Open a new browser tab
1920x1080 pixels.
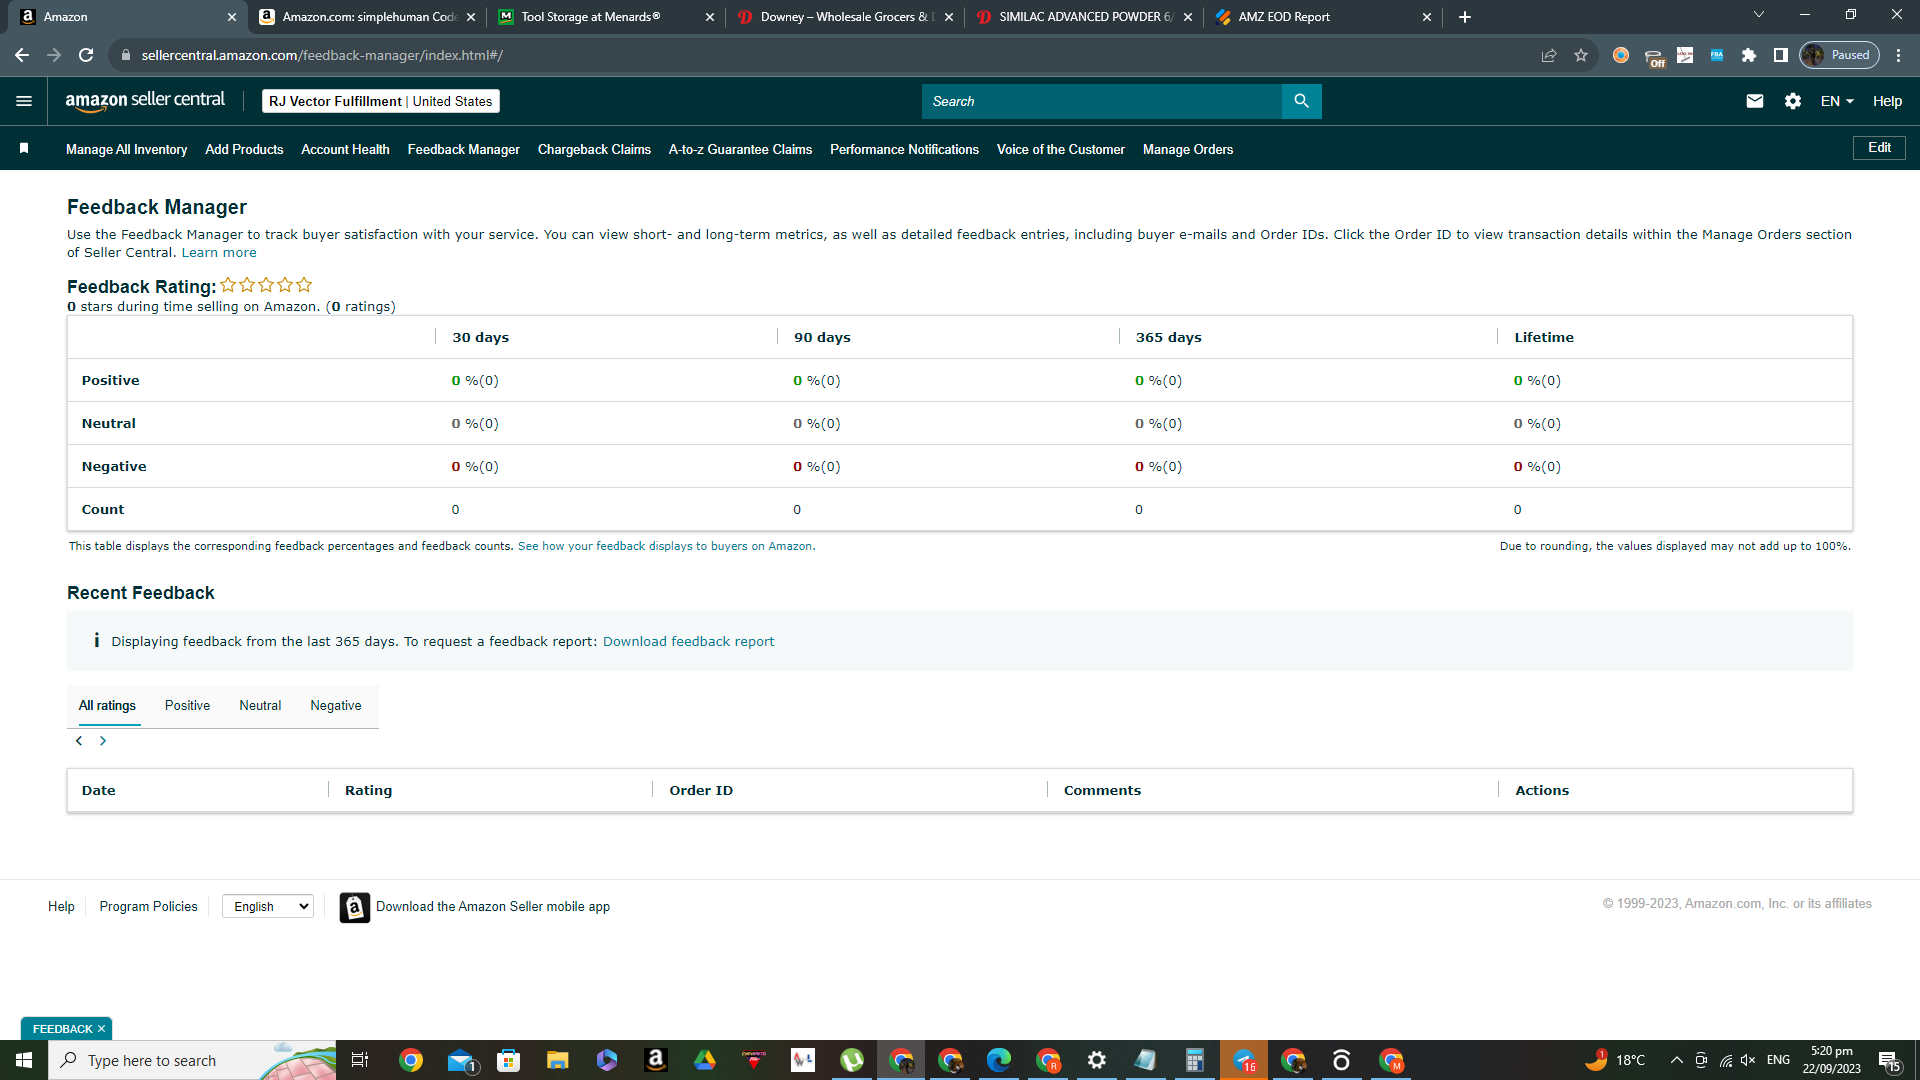1465,17
